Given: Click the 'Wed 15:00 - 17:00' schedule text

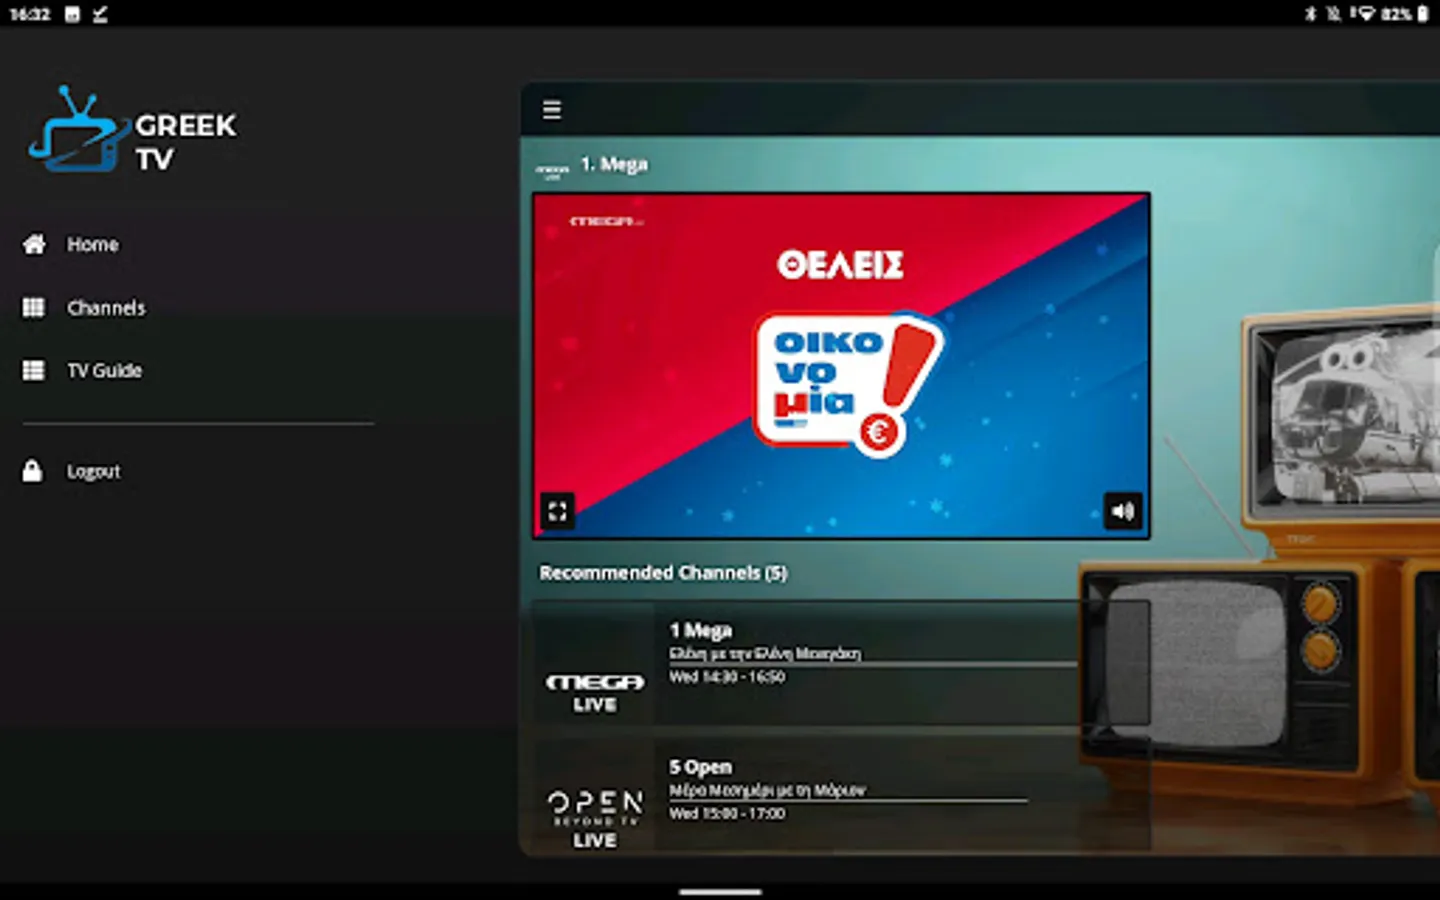Looking at the screenshot, I should click(x=727, y=814).
